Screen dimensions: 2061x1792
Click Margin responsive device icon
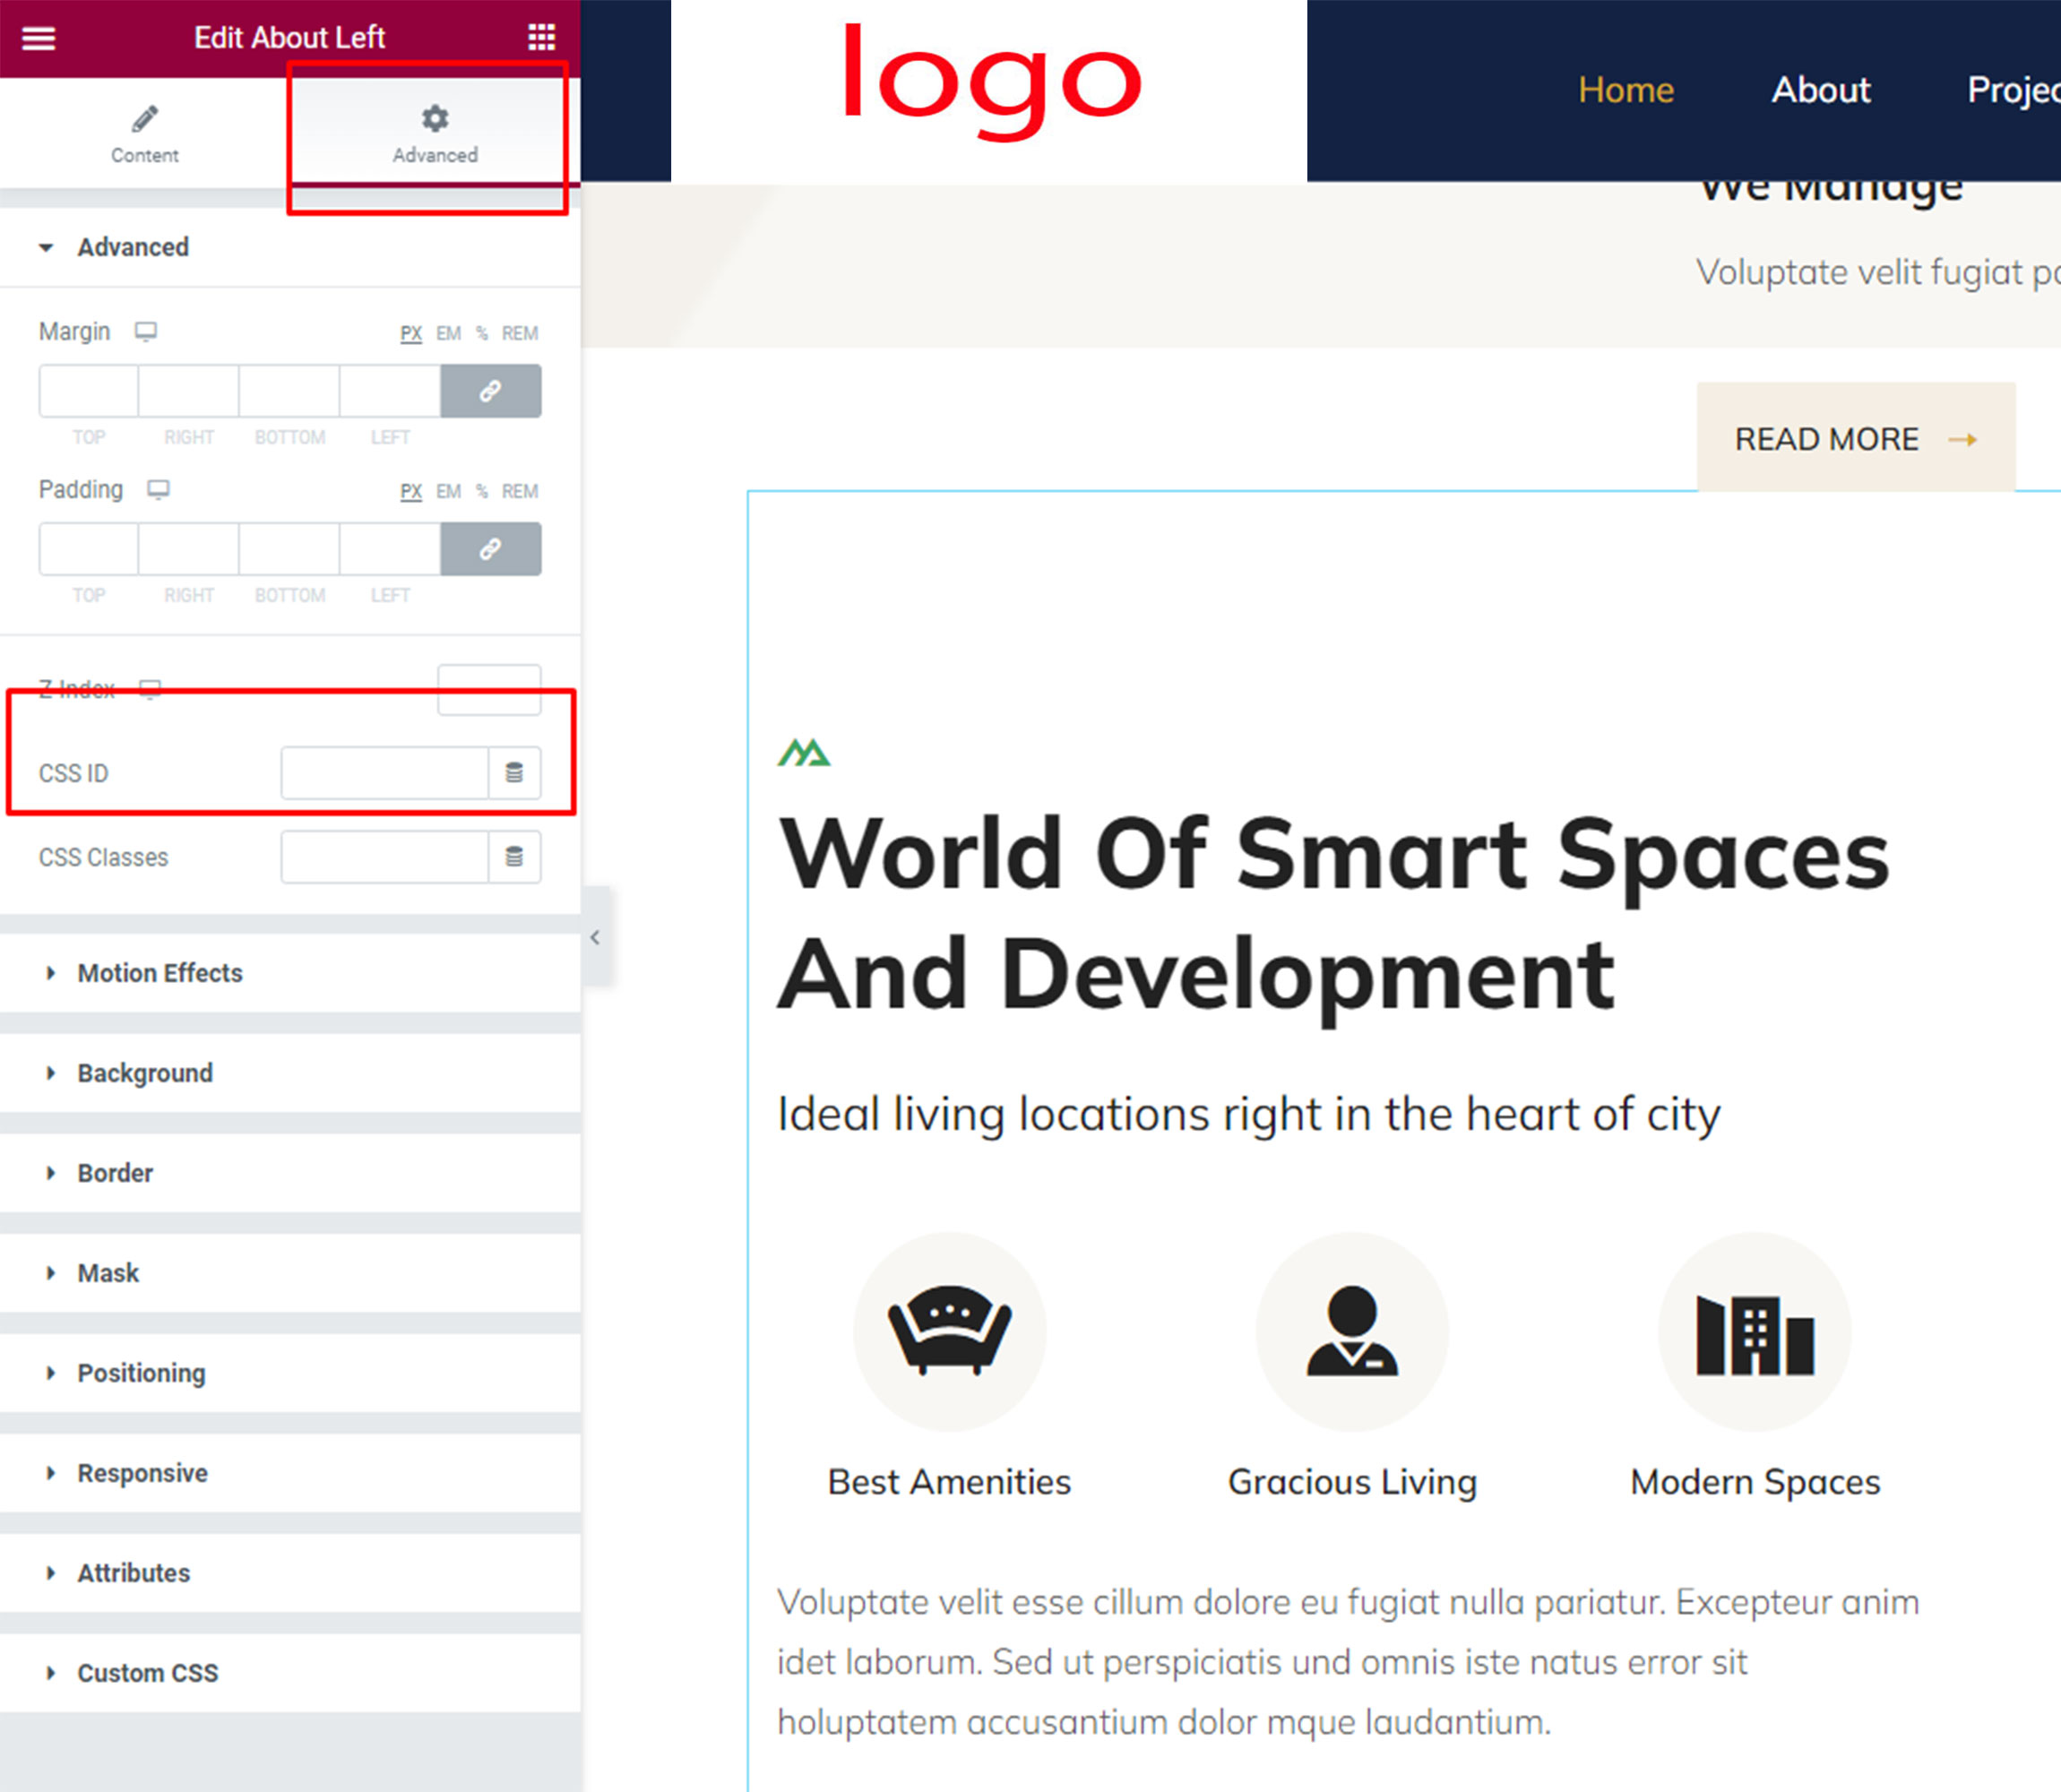point(146,331)
